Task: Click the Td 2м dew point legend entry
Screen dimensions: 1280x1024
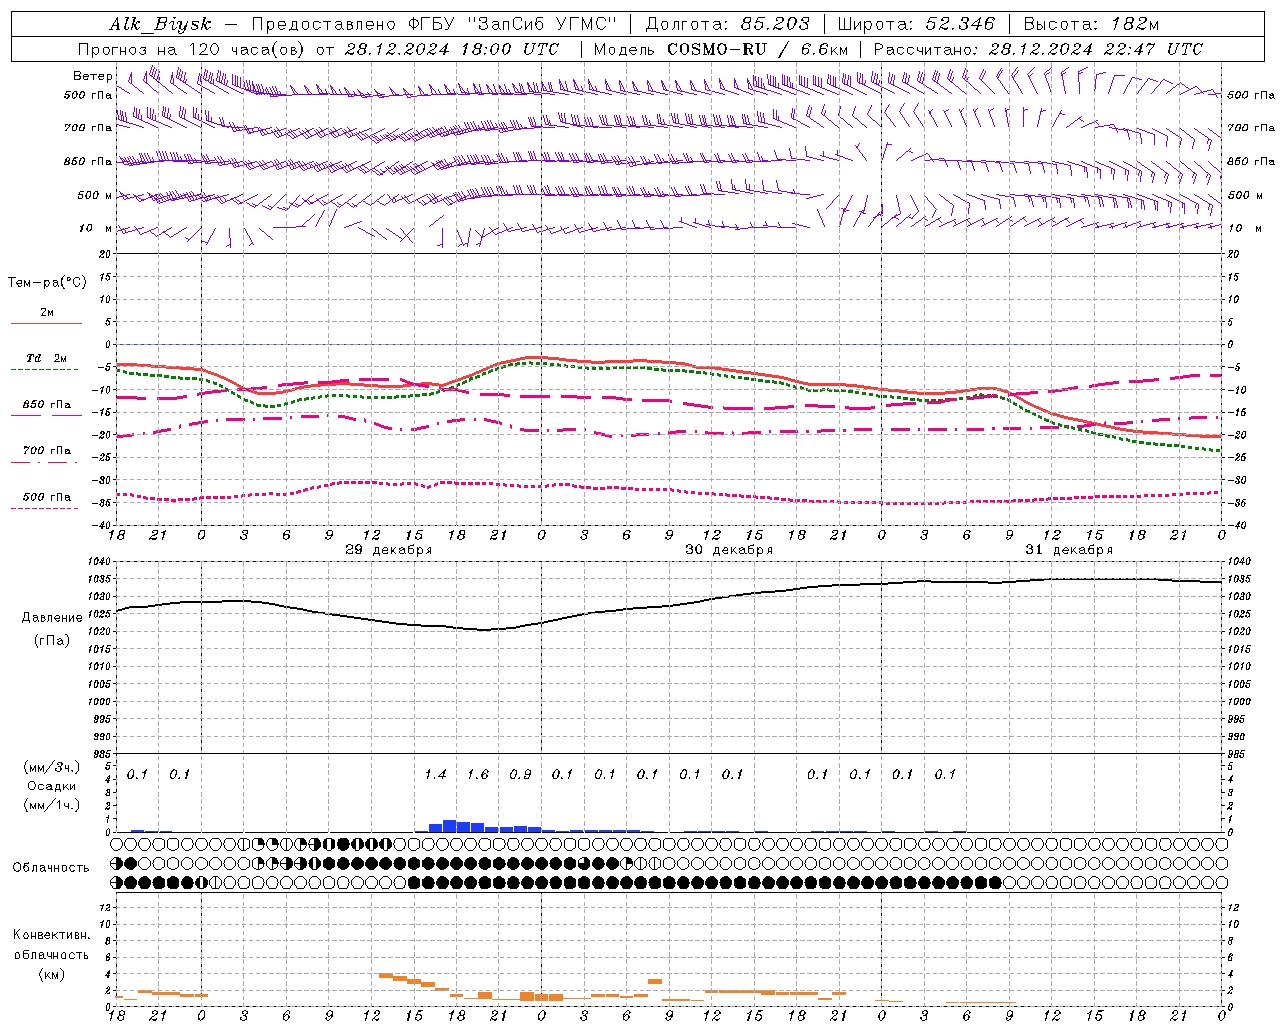Action: (x=47, y=358)
